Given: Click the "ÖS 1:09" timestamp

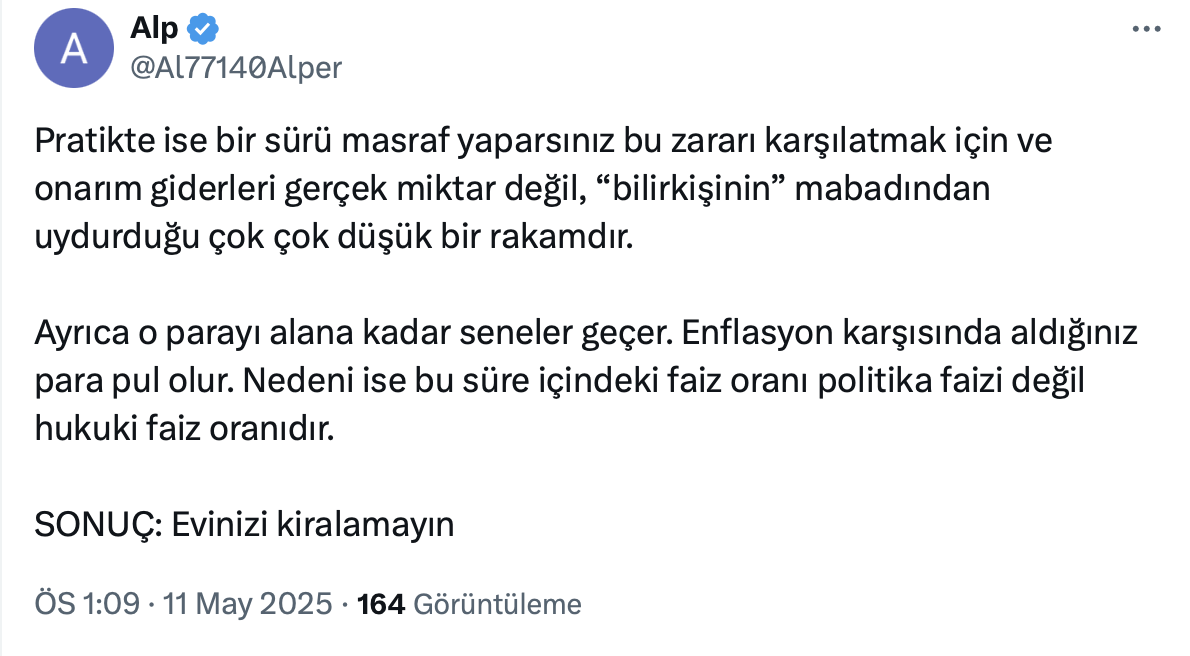Looking at the screenshot, I should 86,604.
